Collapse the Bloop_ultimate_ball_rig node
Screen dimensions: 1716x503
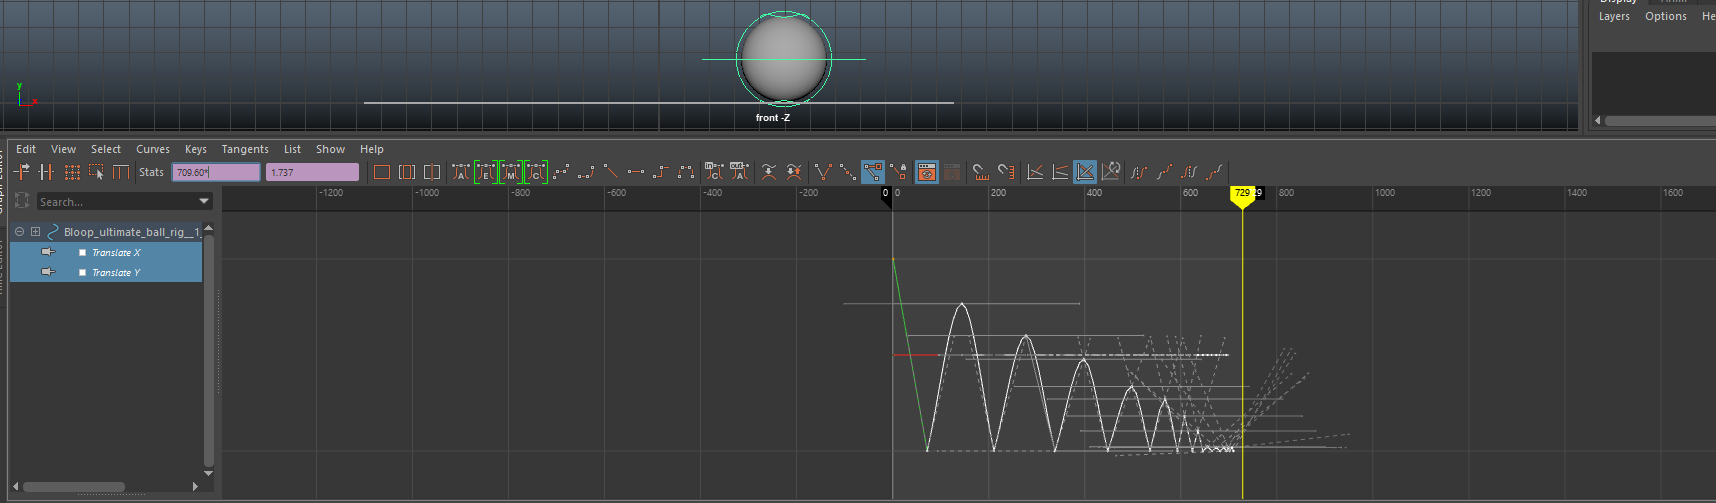(x=19, y=232)
